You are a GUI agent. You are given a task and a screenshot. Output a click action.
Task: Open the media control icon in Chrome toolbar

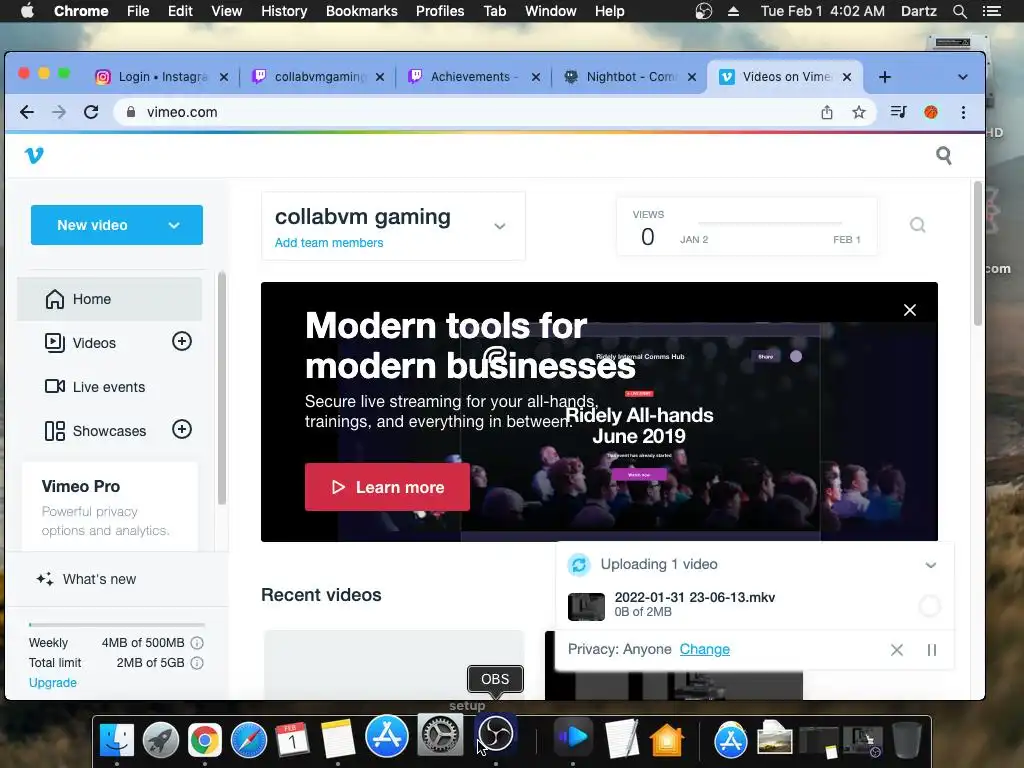899,112
